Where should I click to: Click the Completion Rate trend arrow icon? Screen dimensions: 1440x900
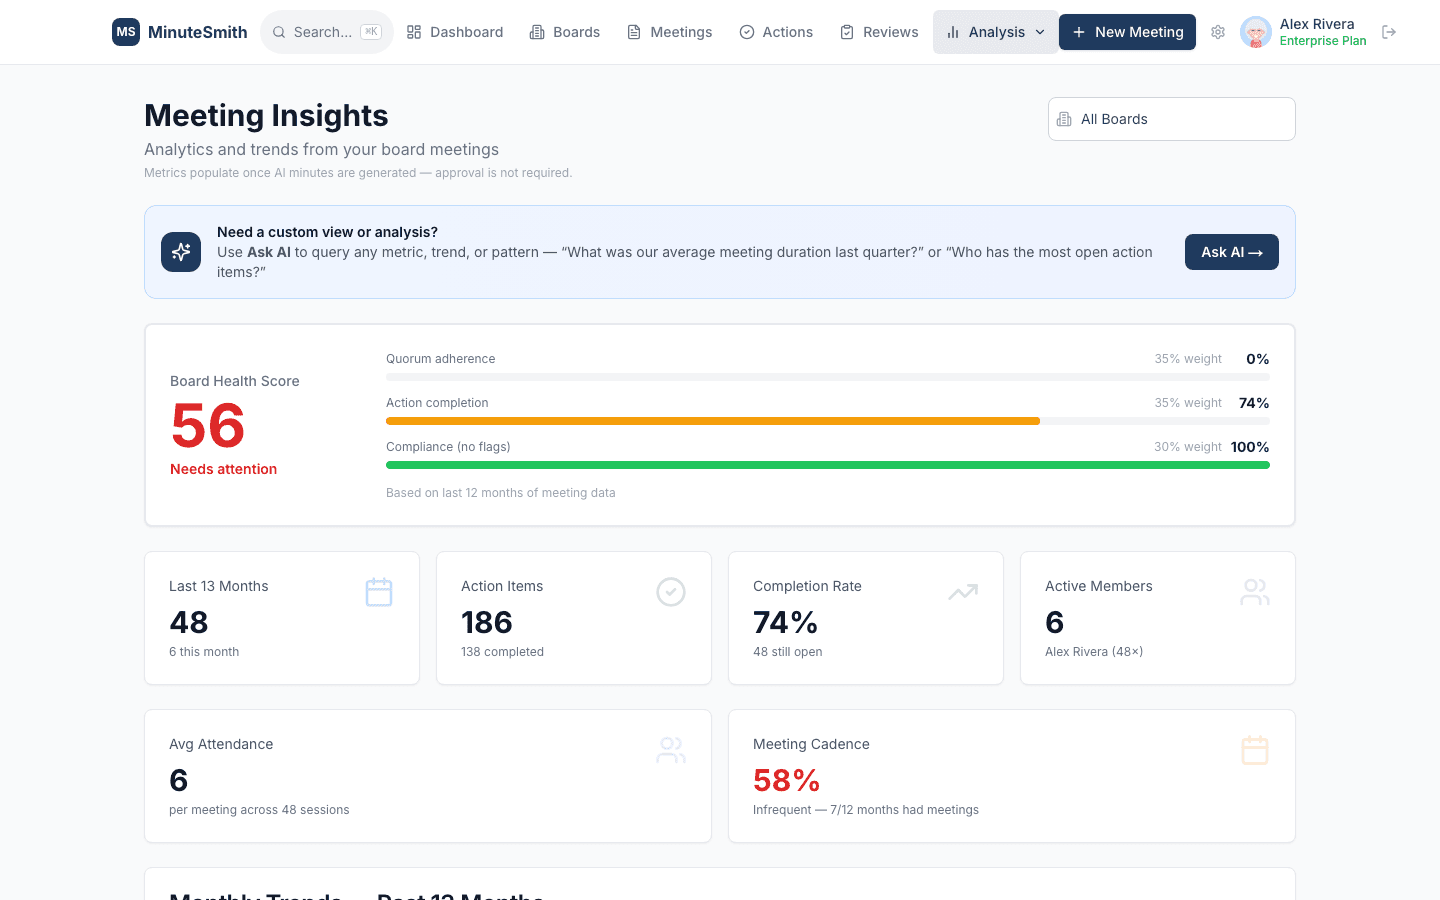(963, 592)
